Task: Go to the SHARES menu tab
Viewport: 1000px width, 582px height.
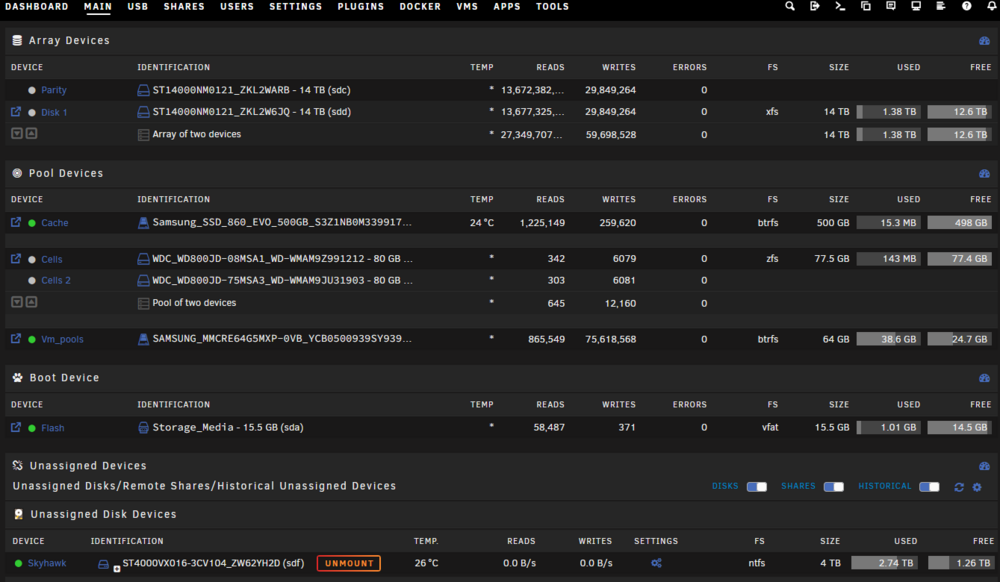Action: point(184,6)
